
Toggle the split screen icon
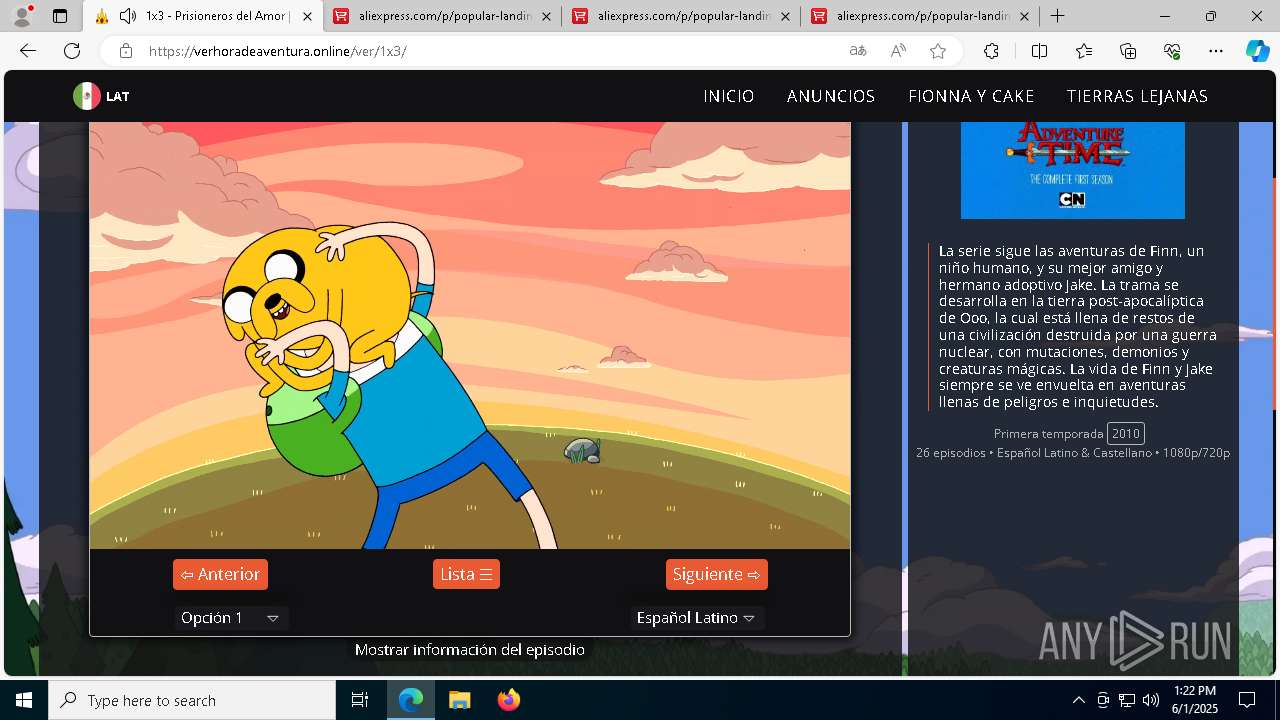[x=1039, y=51]
